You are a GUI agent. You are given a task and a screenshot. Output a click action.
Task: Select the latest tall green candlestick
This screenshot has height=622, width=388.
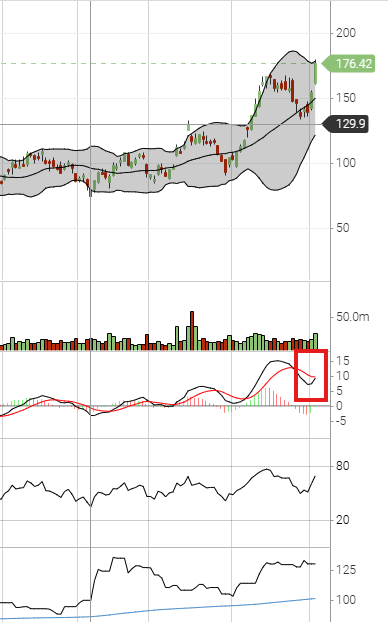(316, 72)
